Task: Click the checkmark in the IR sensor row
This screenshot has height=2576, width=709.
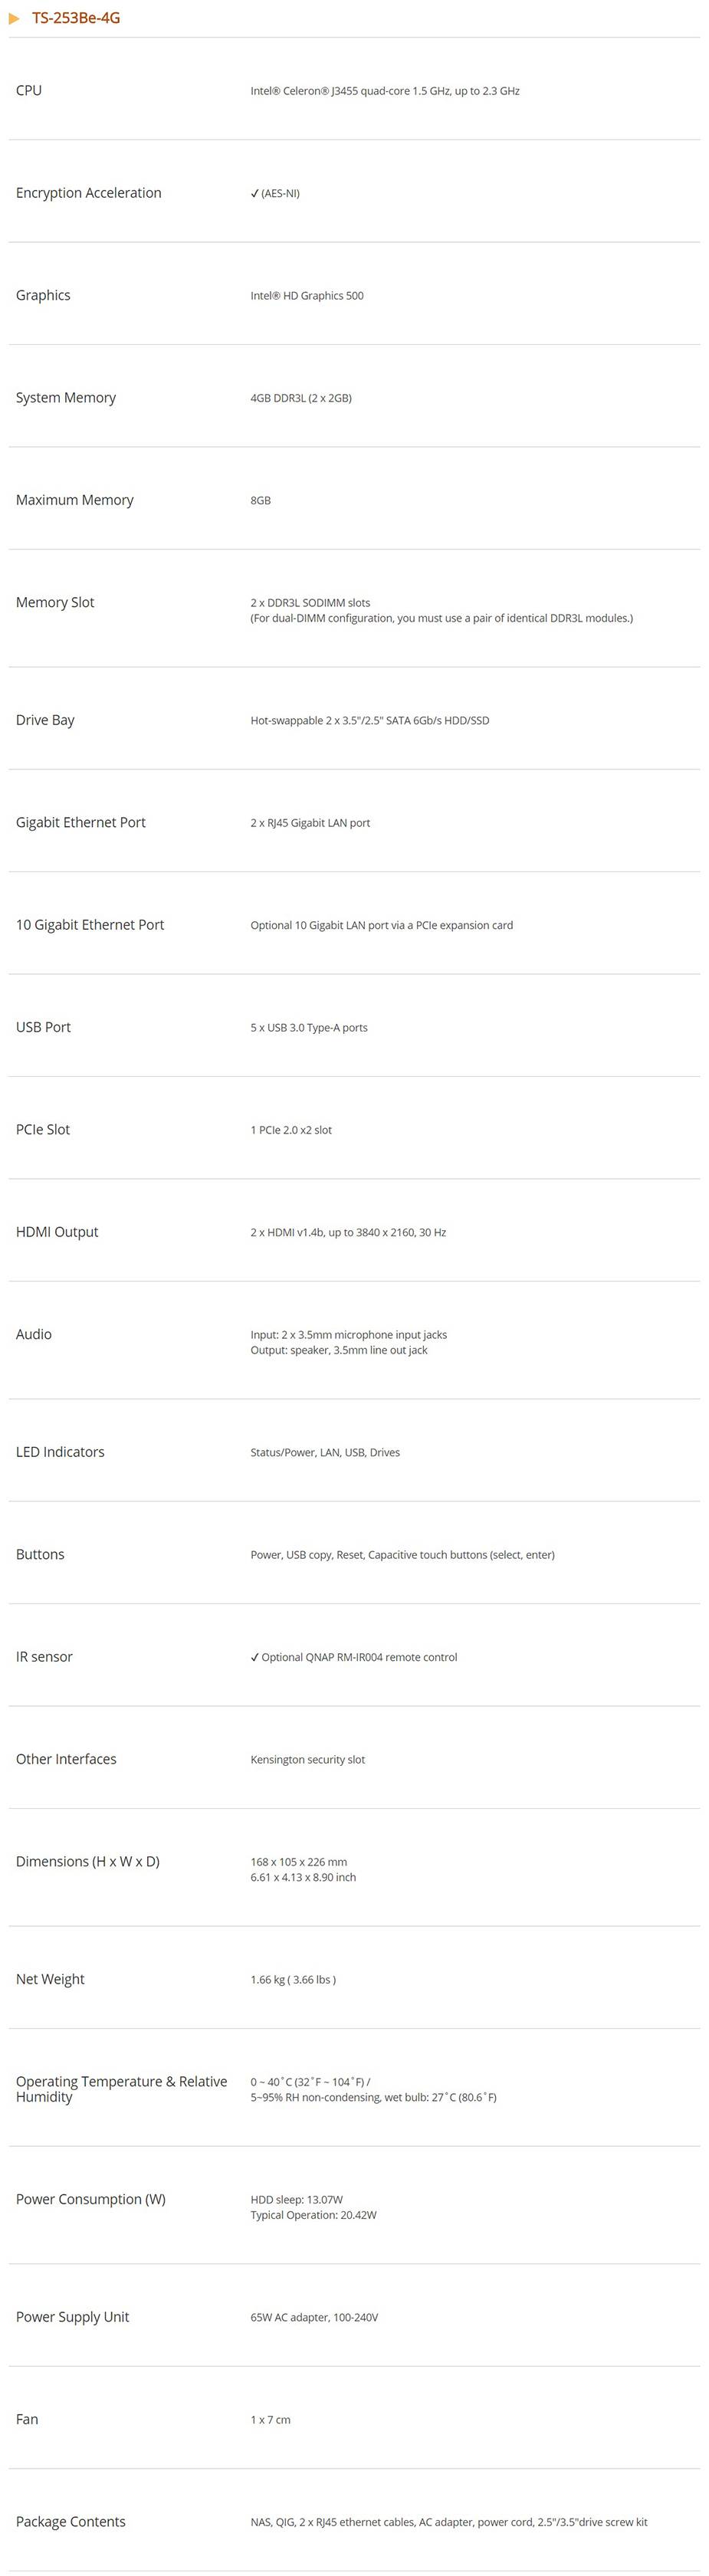Action: (x=255, y=1658)
